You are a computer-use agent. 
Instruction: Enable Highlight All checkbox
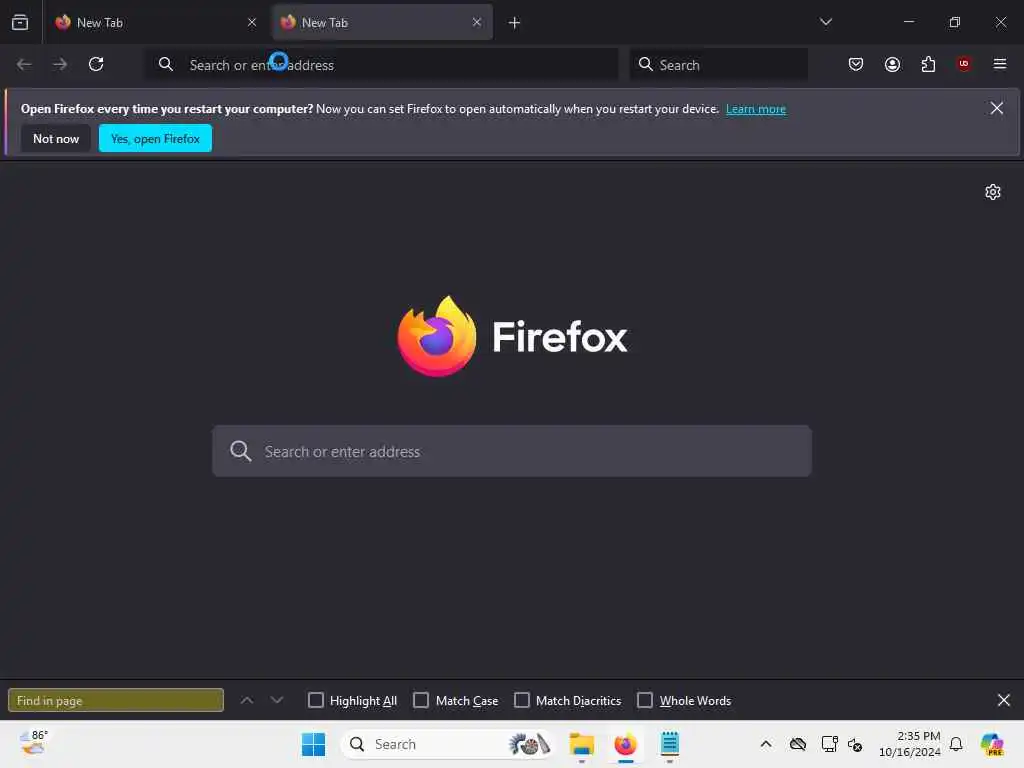click(315, 700)
